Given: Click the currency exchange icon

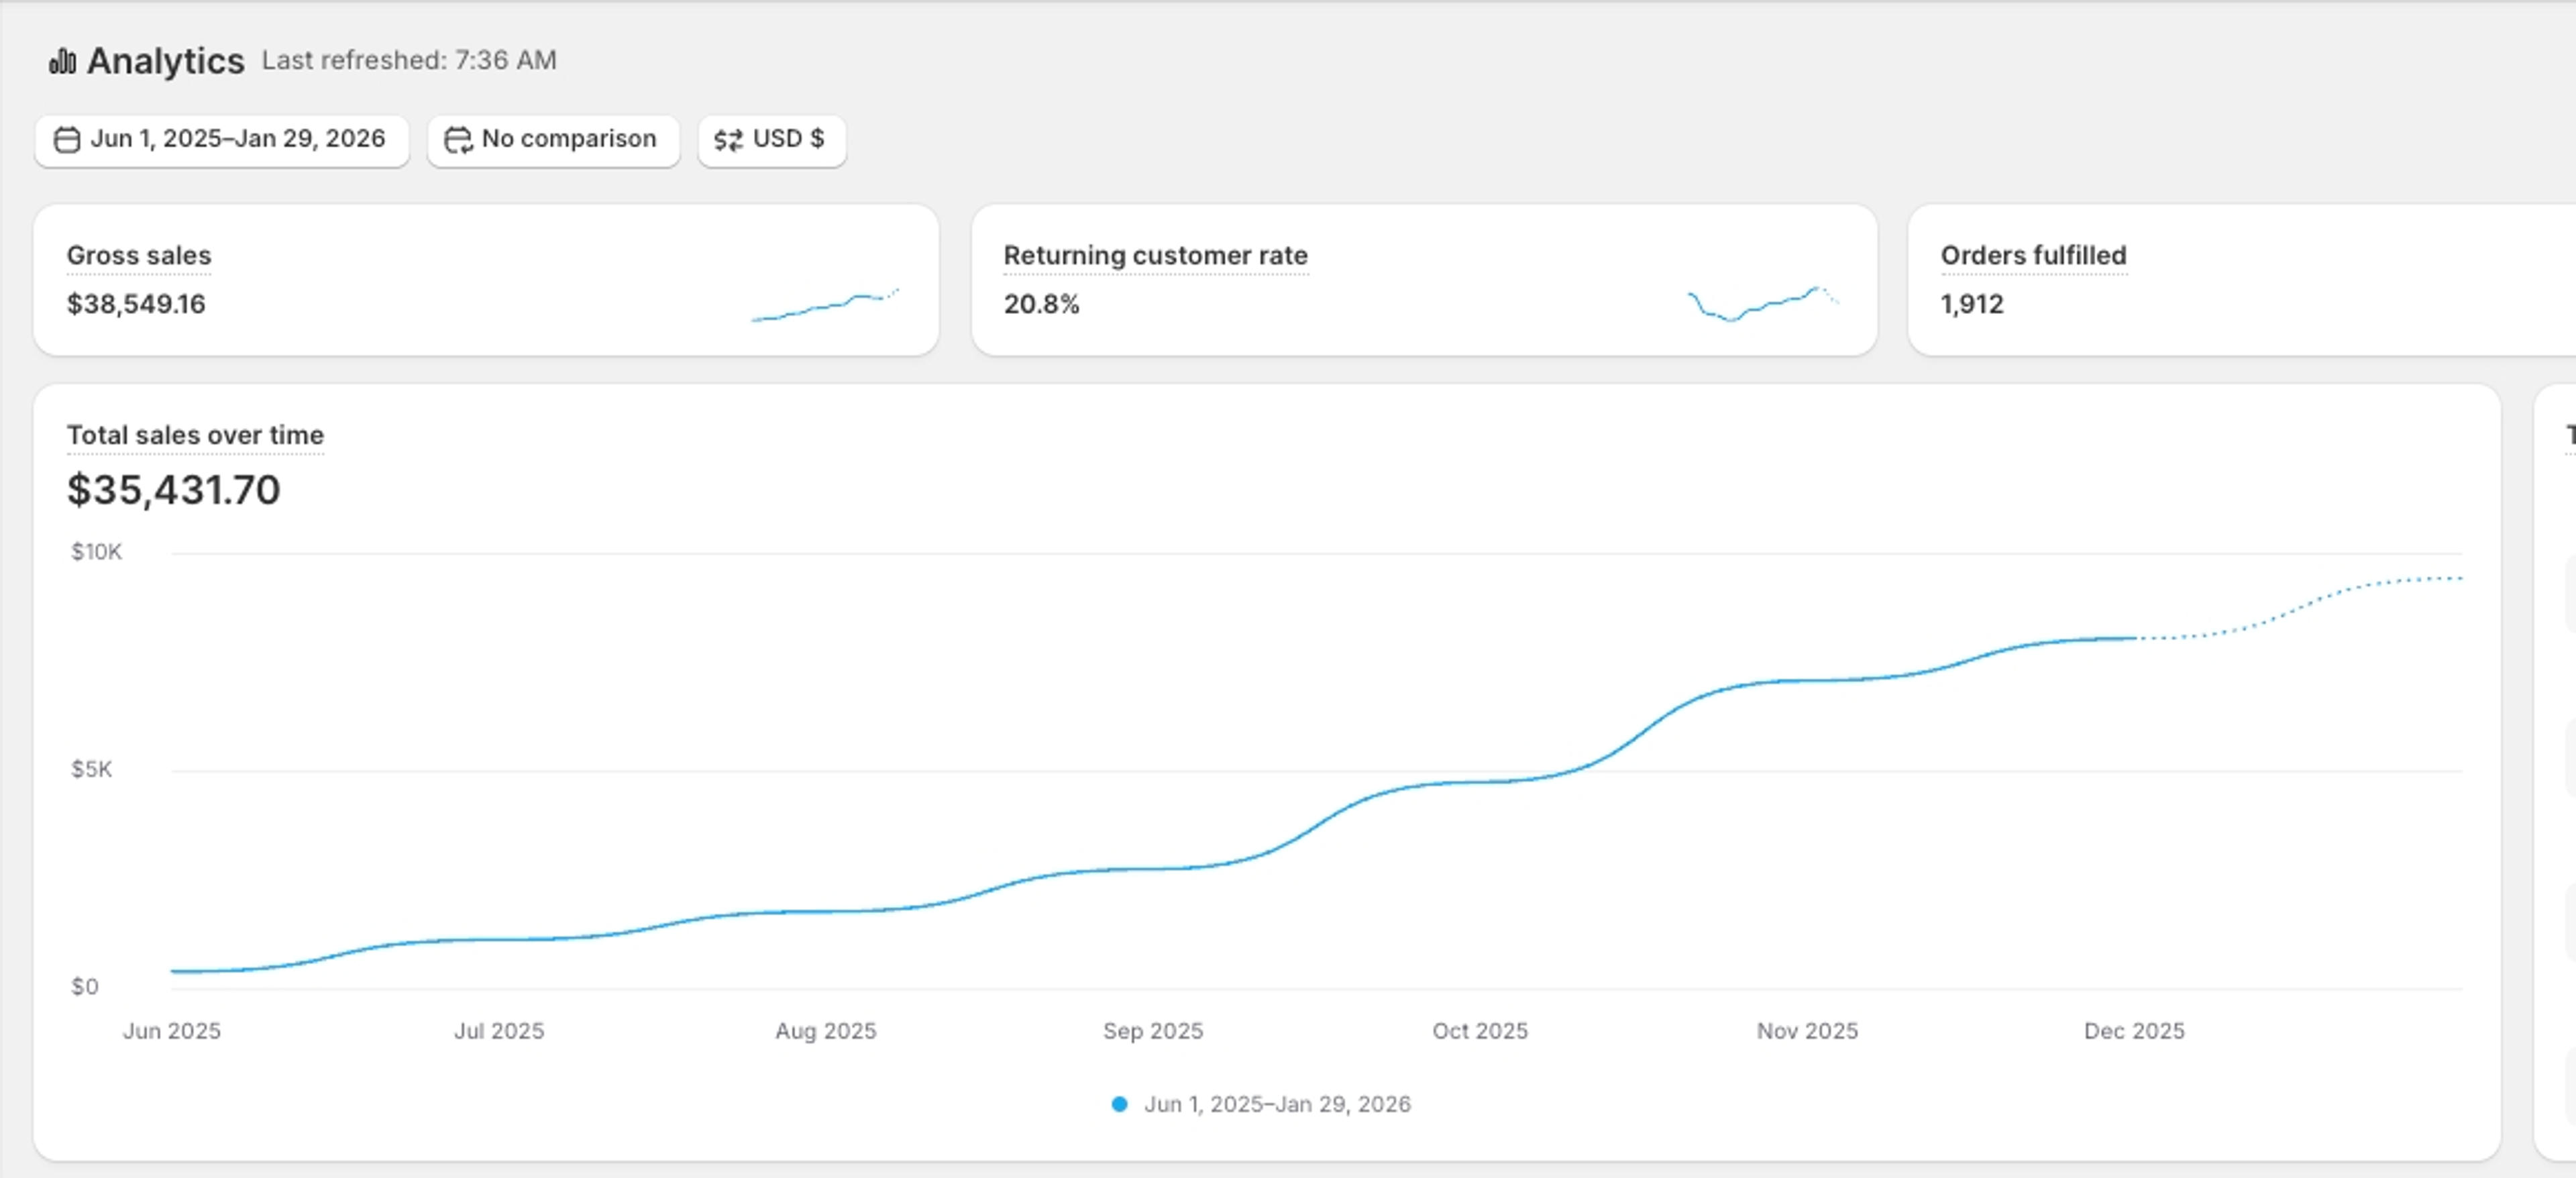Looking at the screenshot, I should pyautogui.click(x=728, y=139).
